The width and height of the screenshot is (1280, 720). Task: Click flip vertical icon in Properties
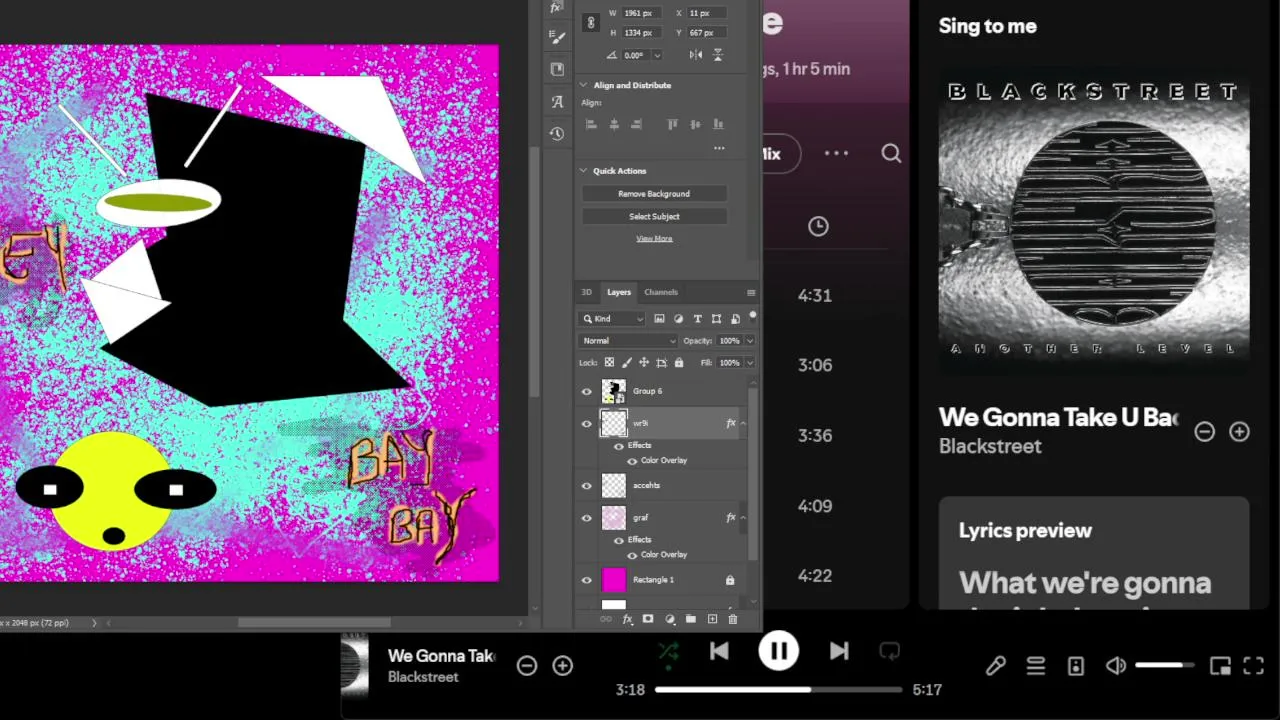(x=717, y=55)
